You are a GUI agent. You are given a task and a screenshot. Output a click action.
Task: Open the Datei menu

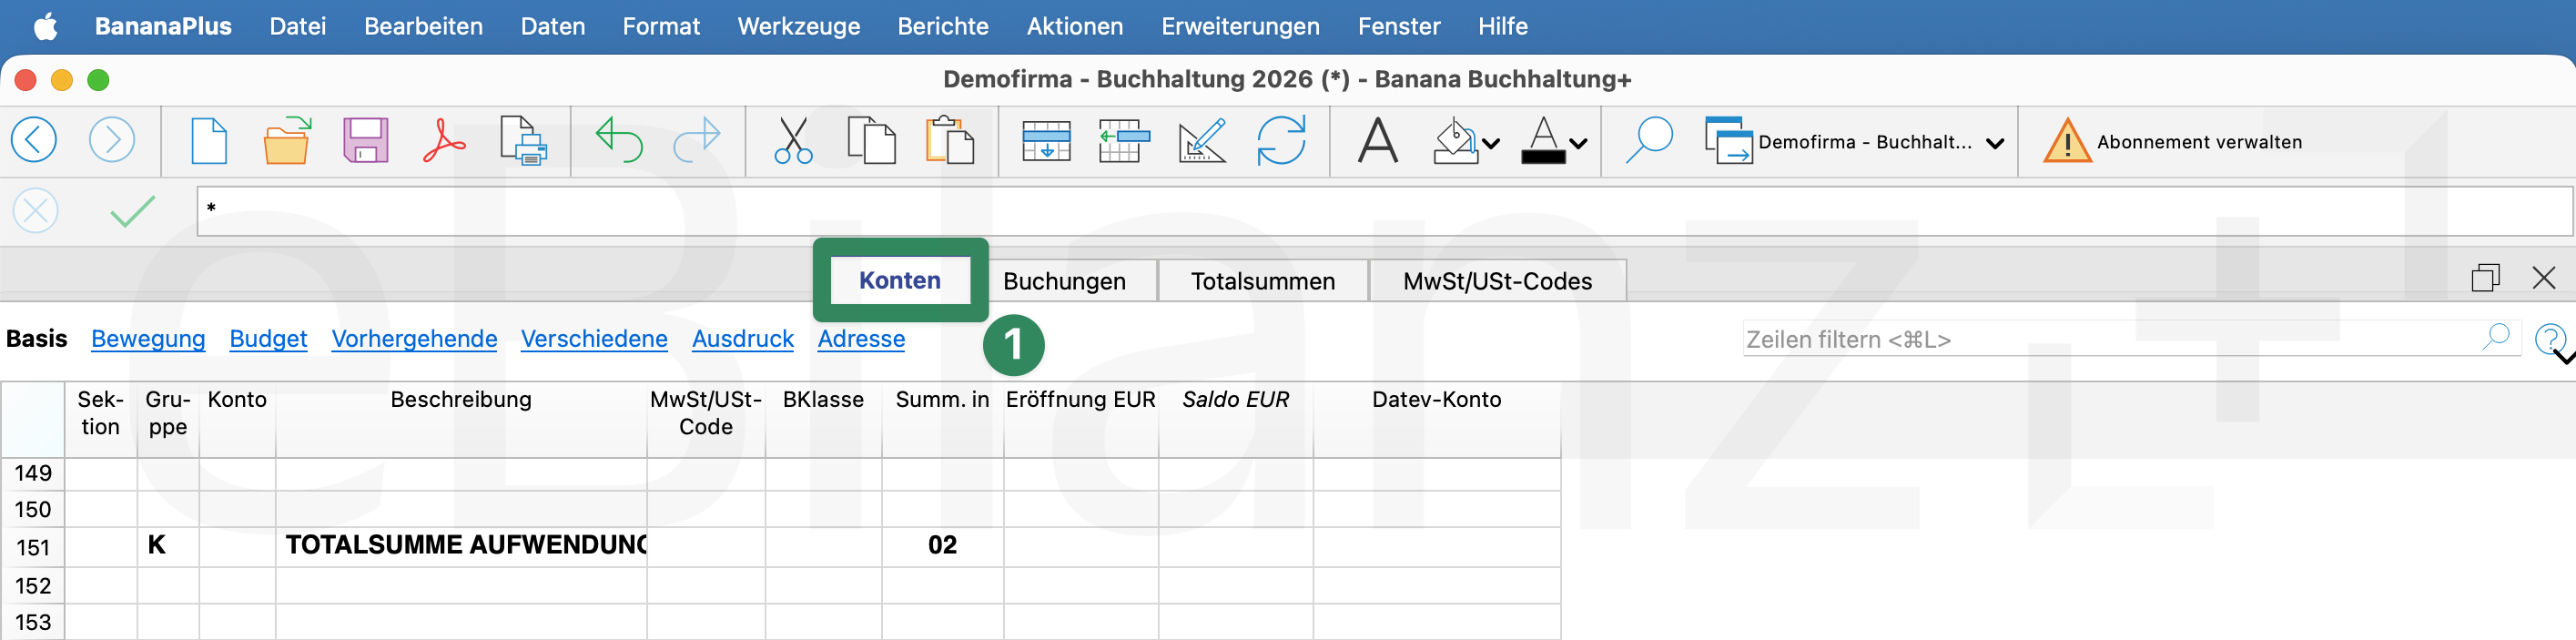pyautogui.click(x=298, y=26)
